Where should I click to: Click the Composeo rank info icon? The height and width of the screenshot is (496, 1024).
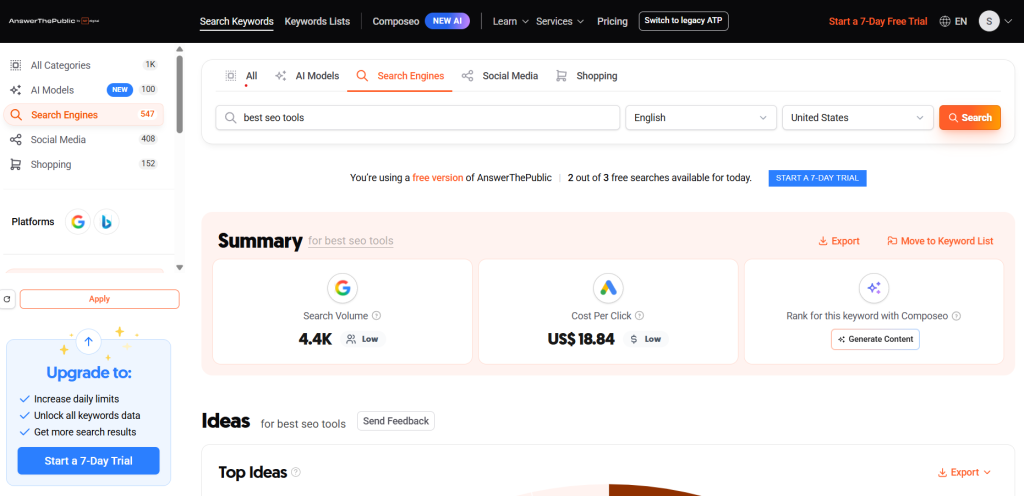[x=956, y=316]
